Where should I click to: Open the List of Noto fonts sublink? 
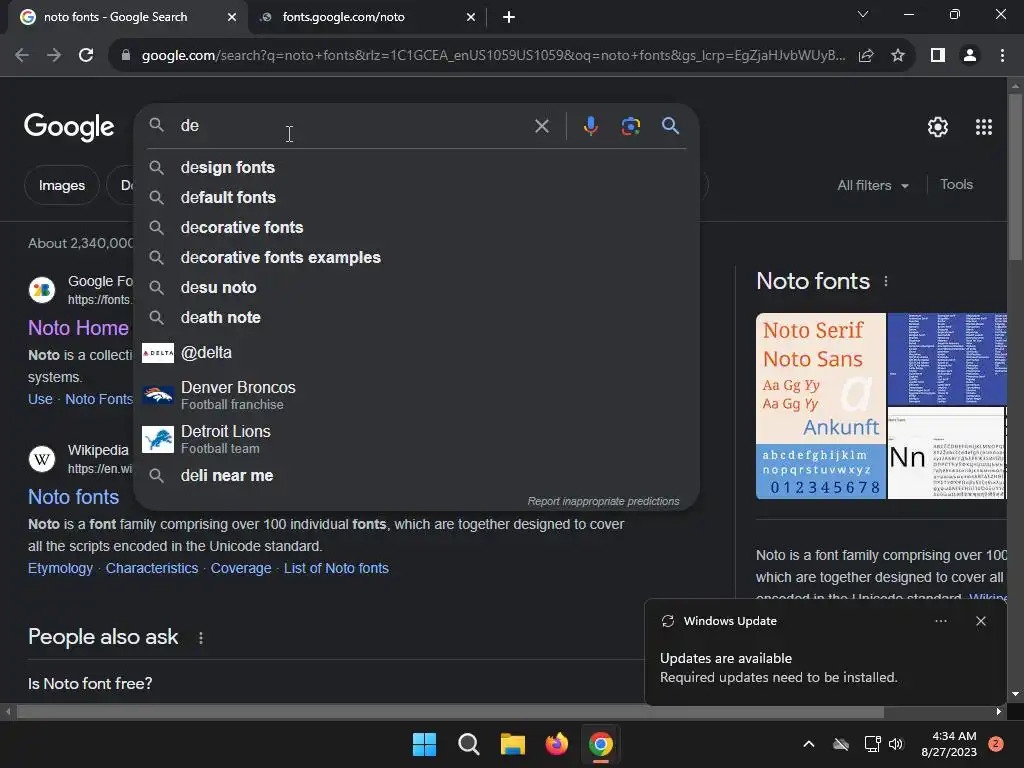(x=336, y=569)
